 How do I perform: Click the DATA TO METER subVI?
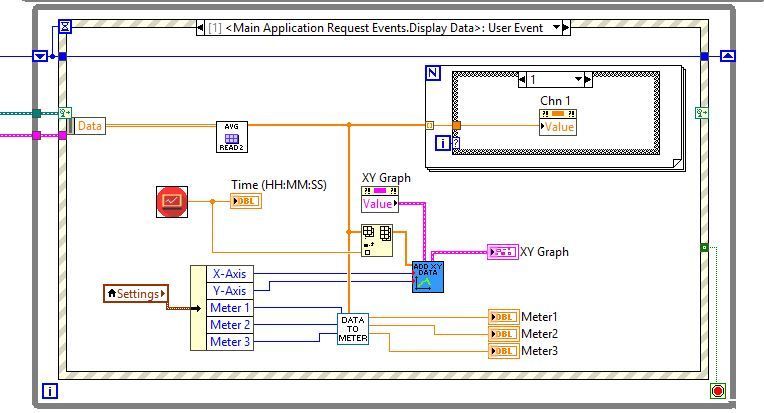(353, 328)
